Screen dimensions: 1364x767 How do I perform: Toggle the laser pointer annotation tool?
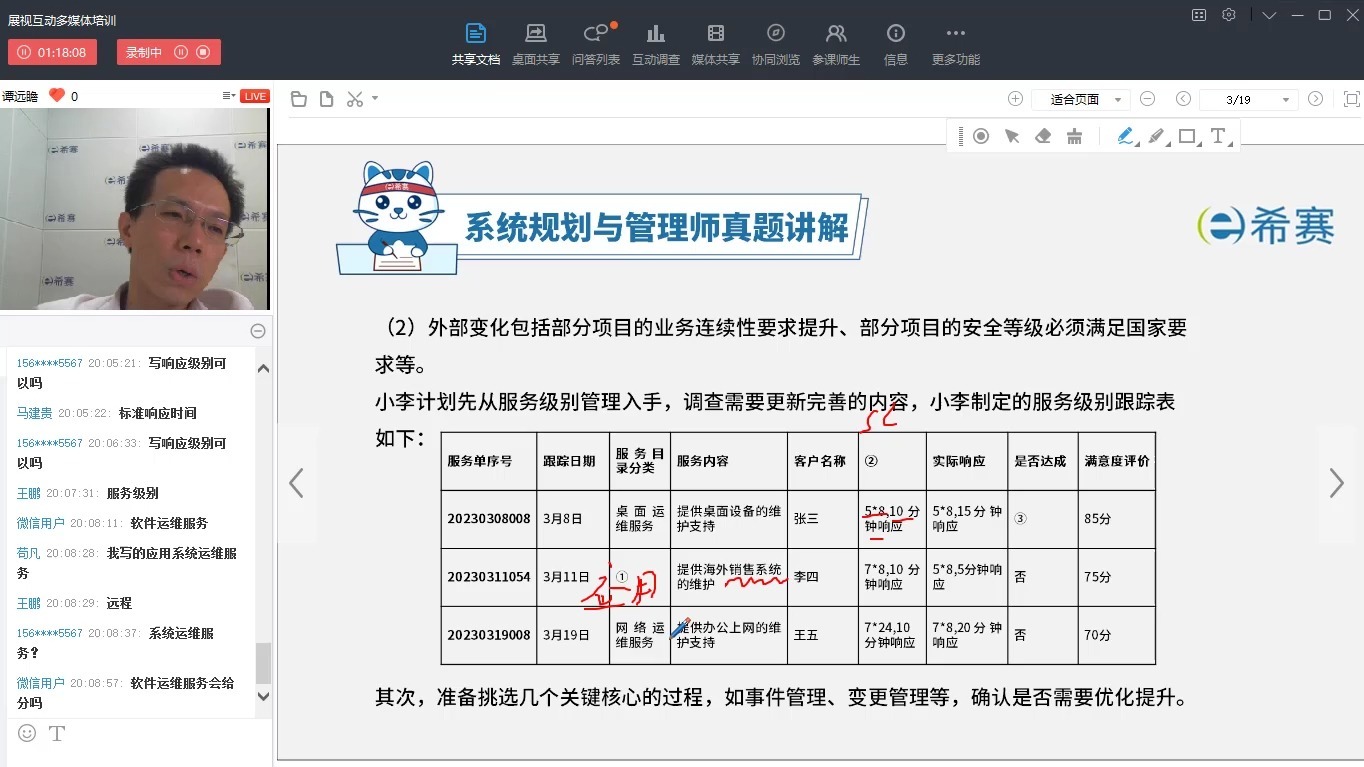tap(982, 135)
